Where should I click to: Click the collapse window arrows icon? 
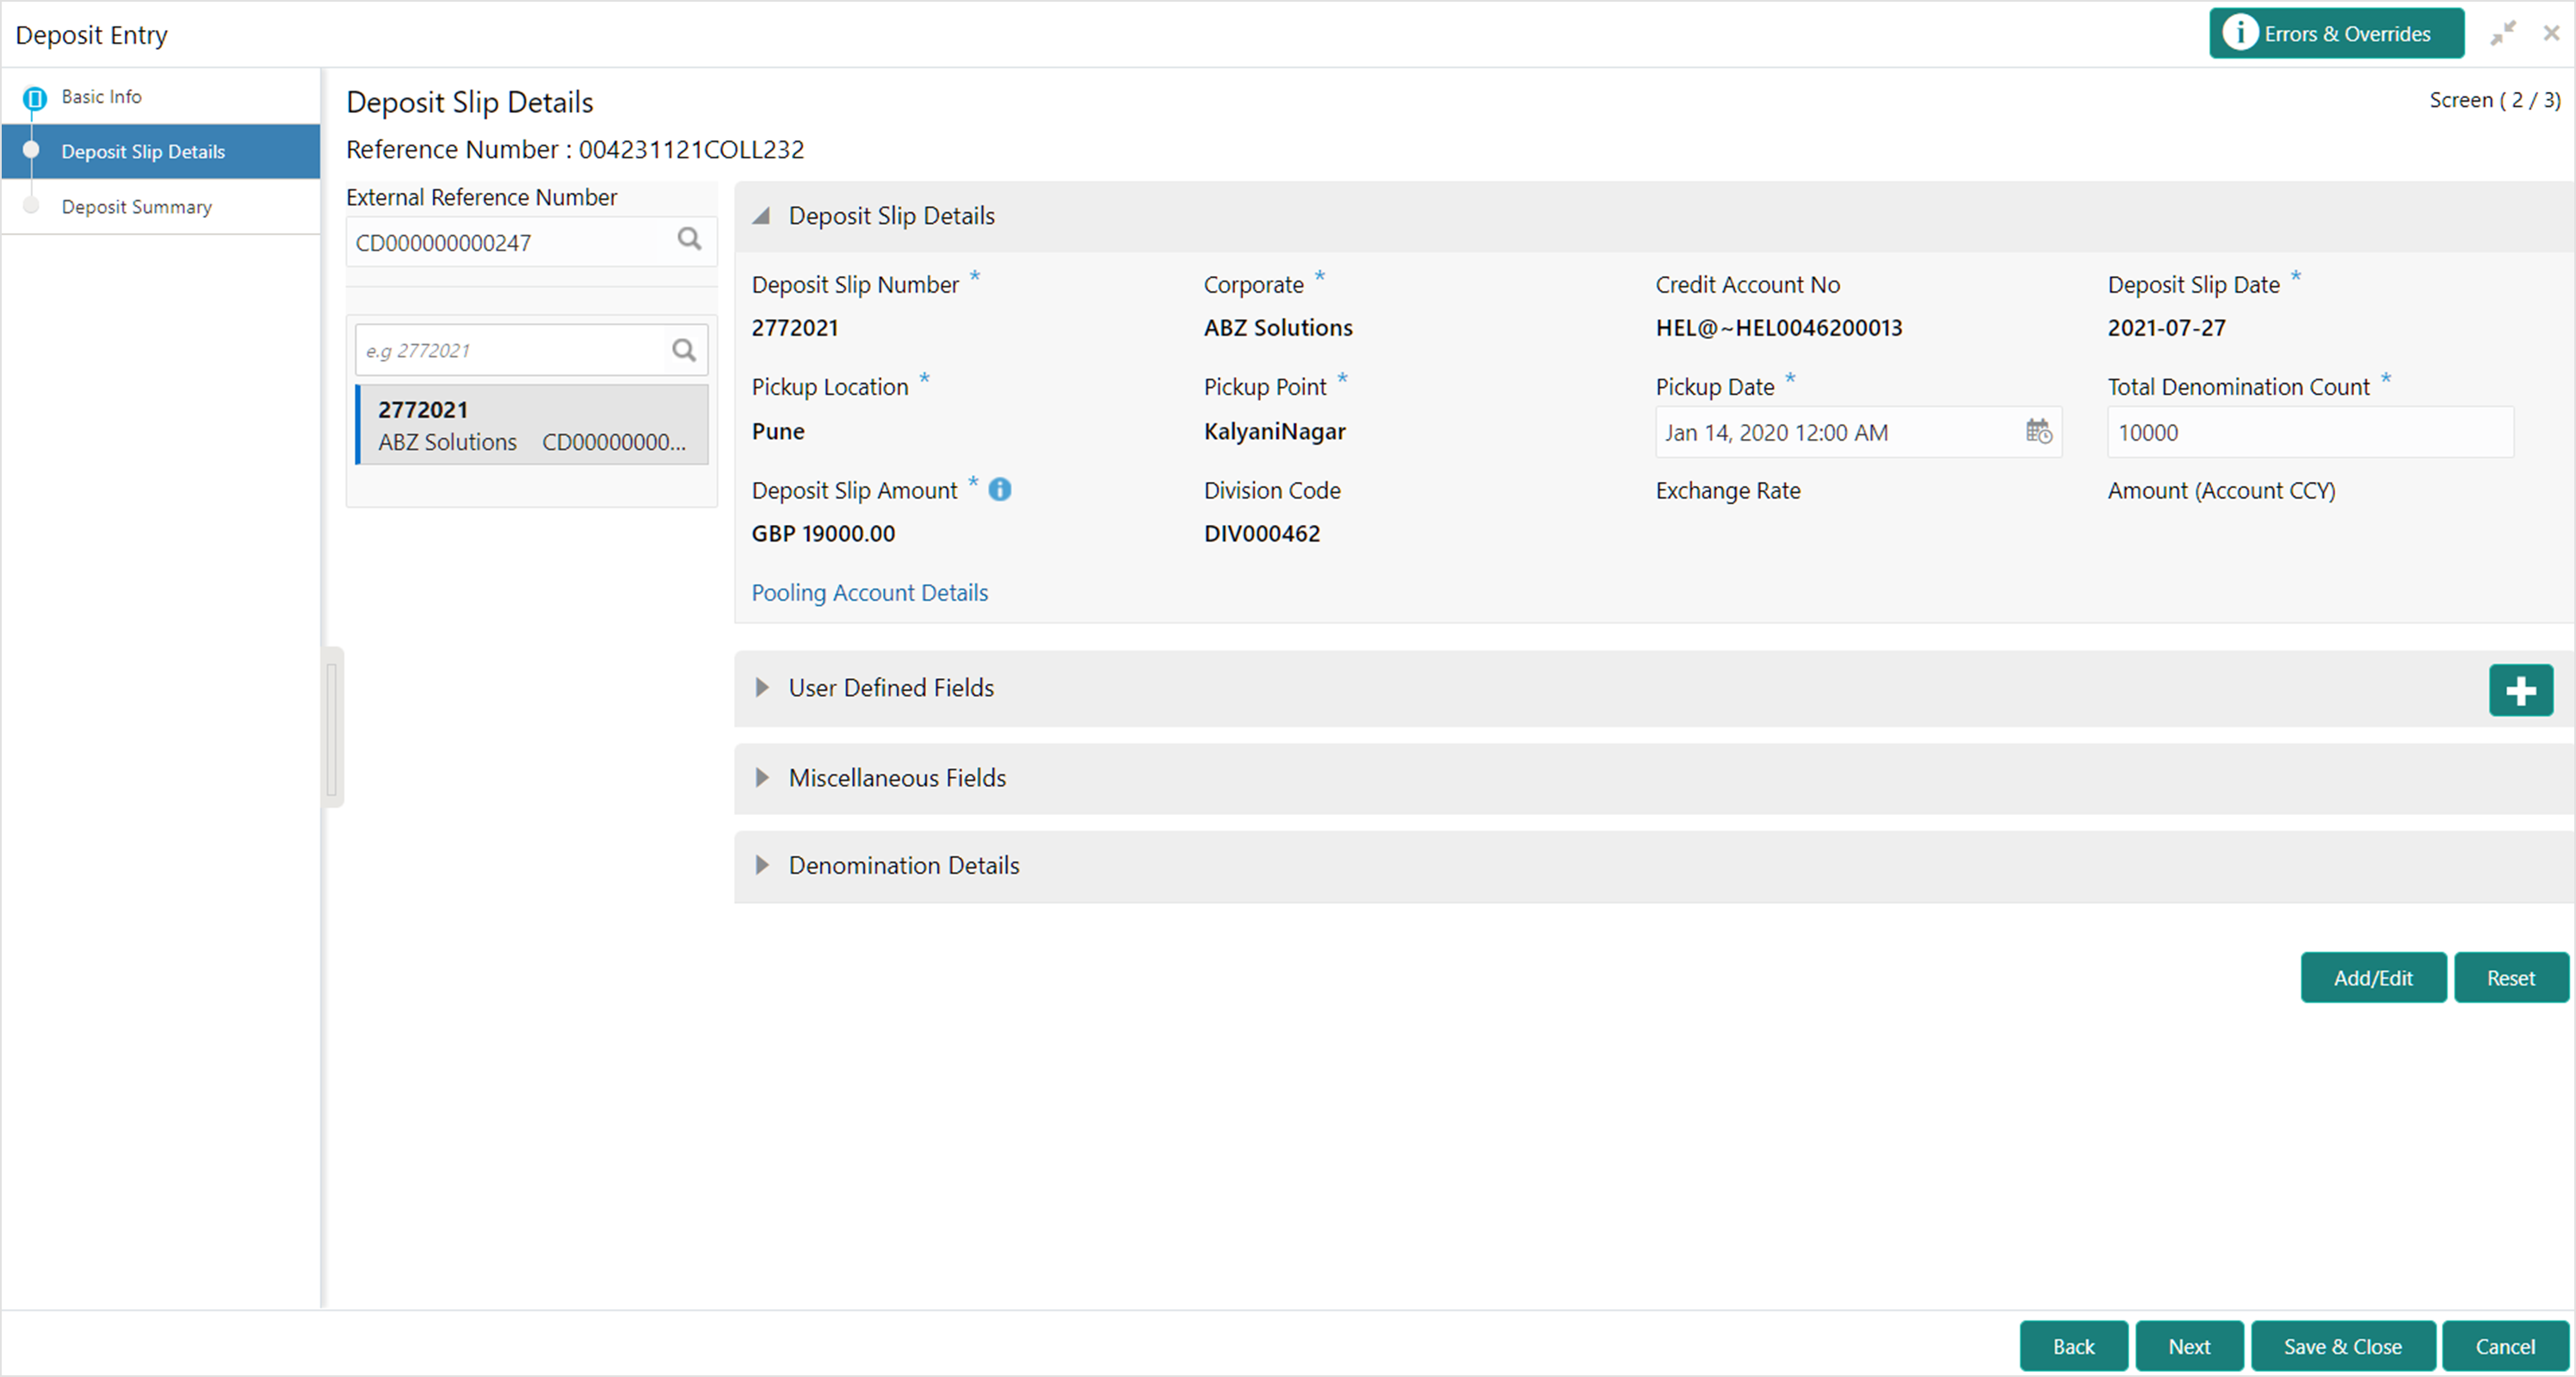pos(2503,34)
